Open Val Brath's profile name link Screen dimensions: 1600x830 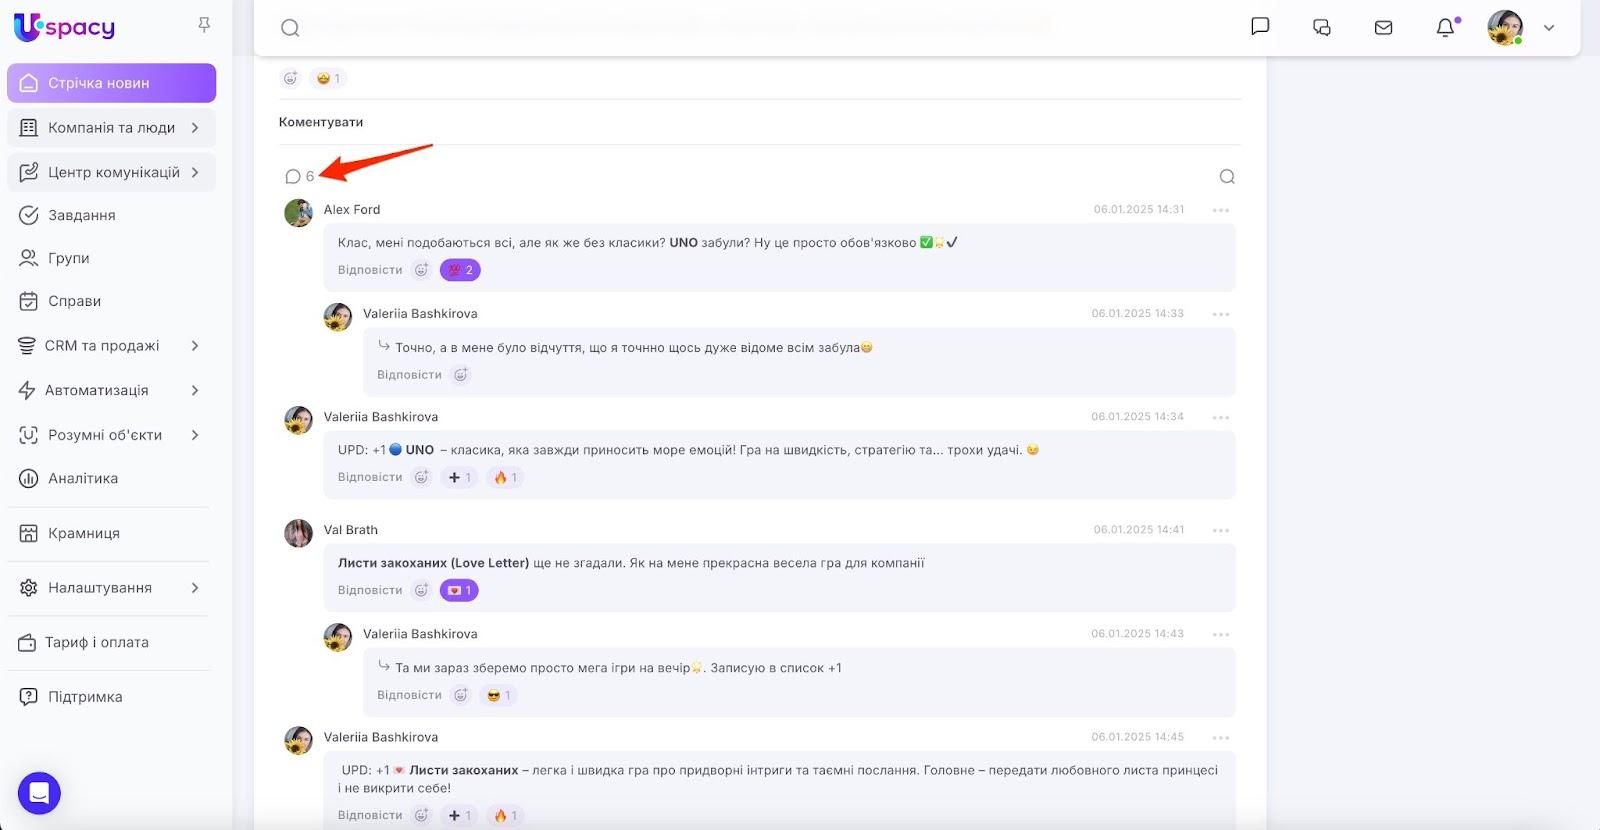coord(351,530)
